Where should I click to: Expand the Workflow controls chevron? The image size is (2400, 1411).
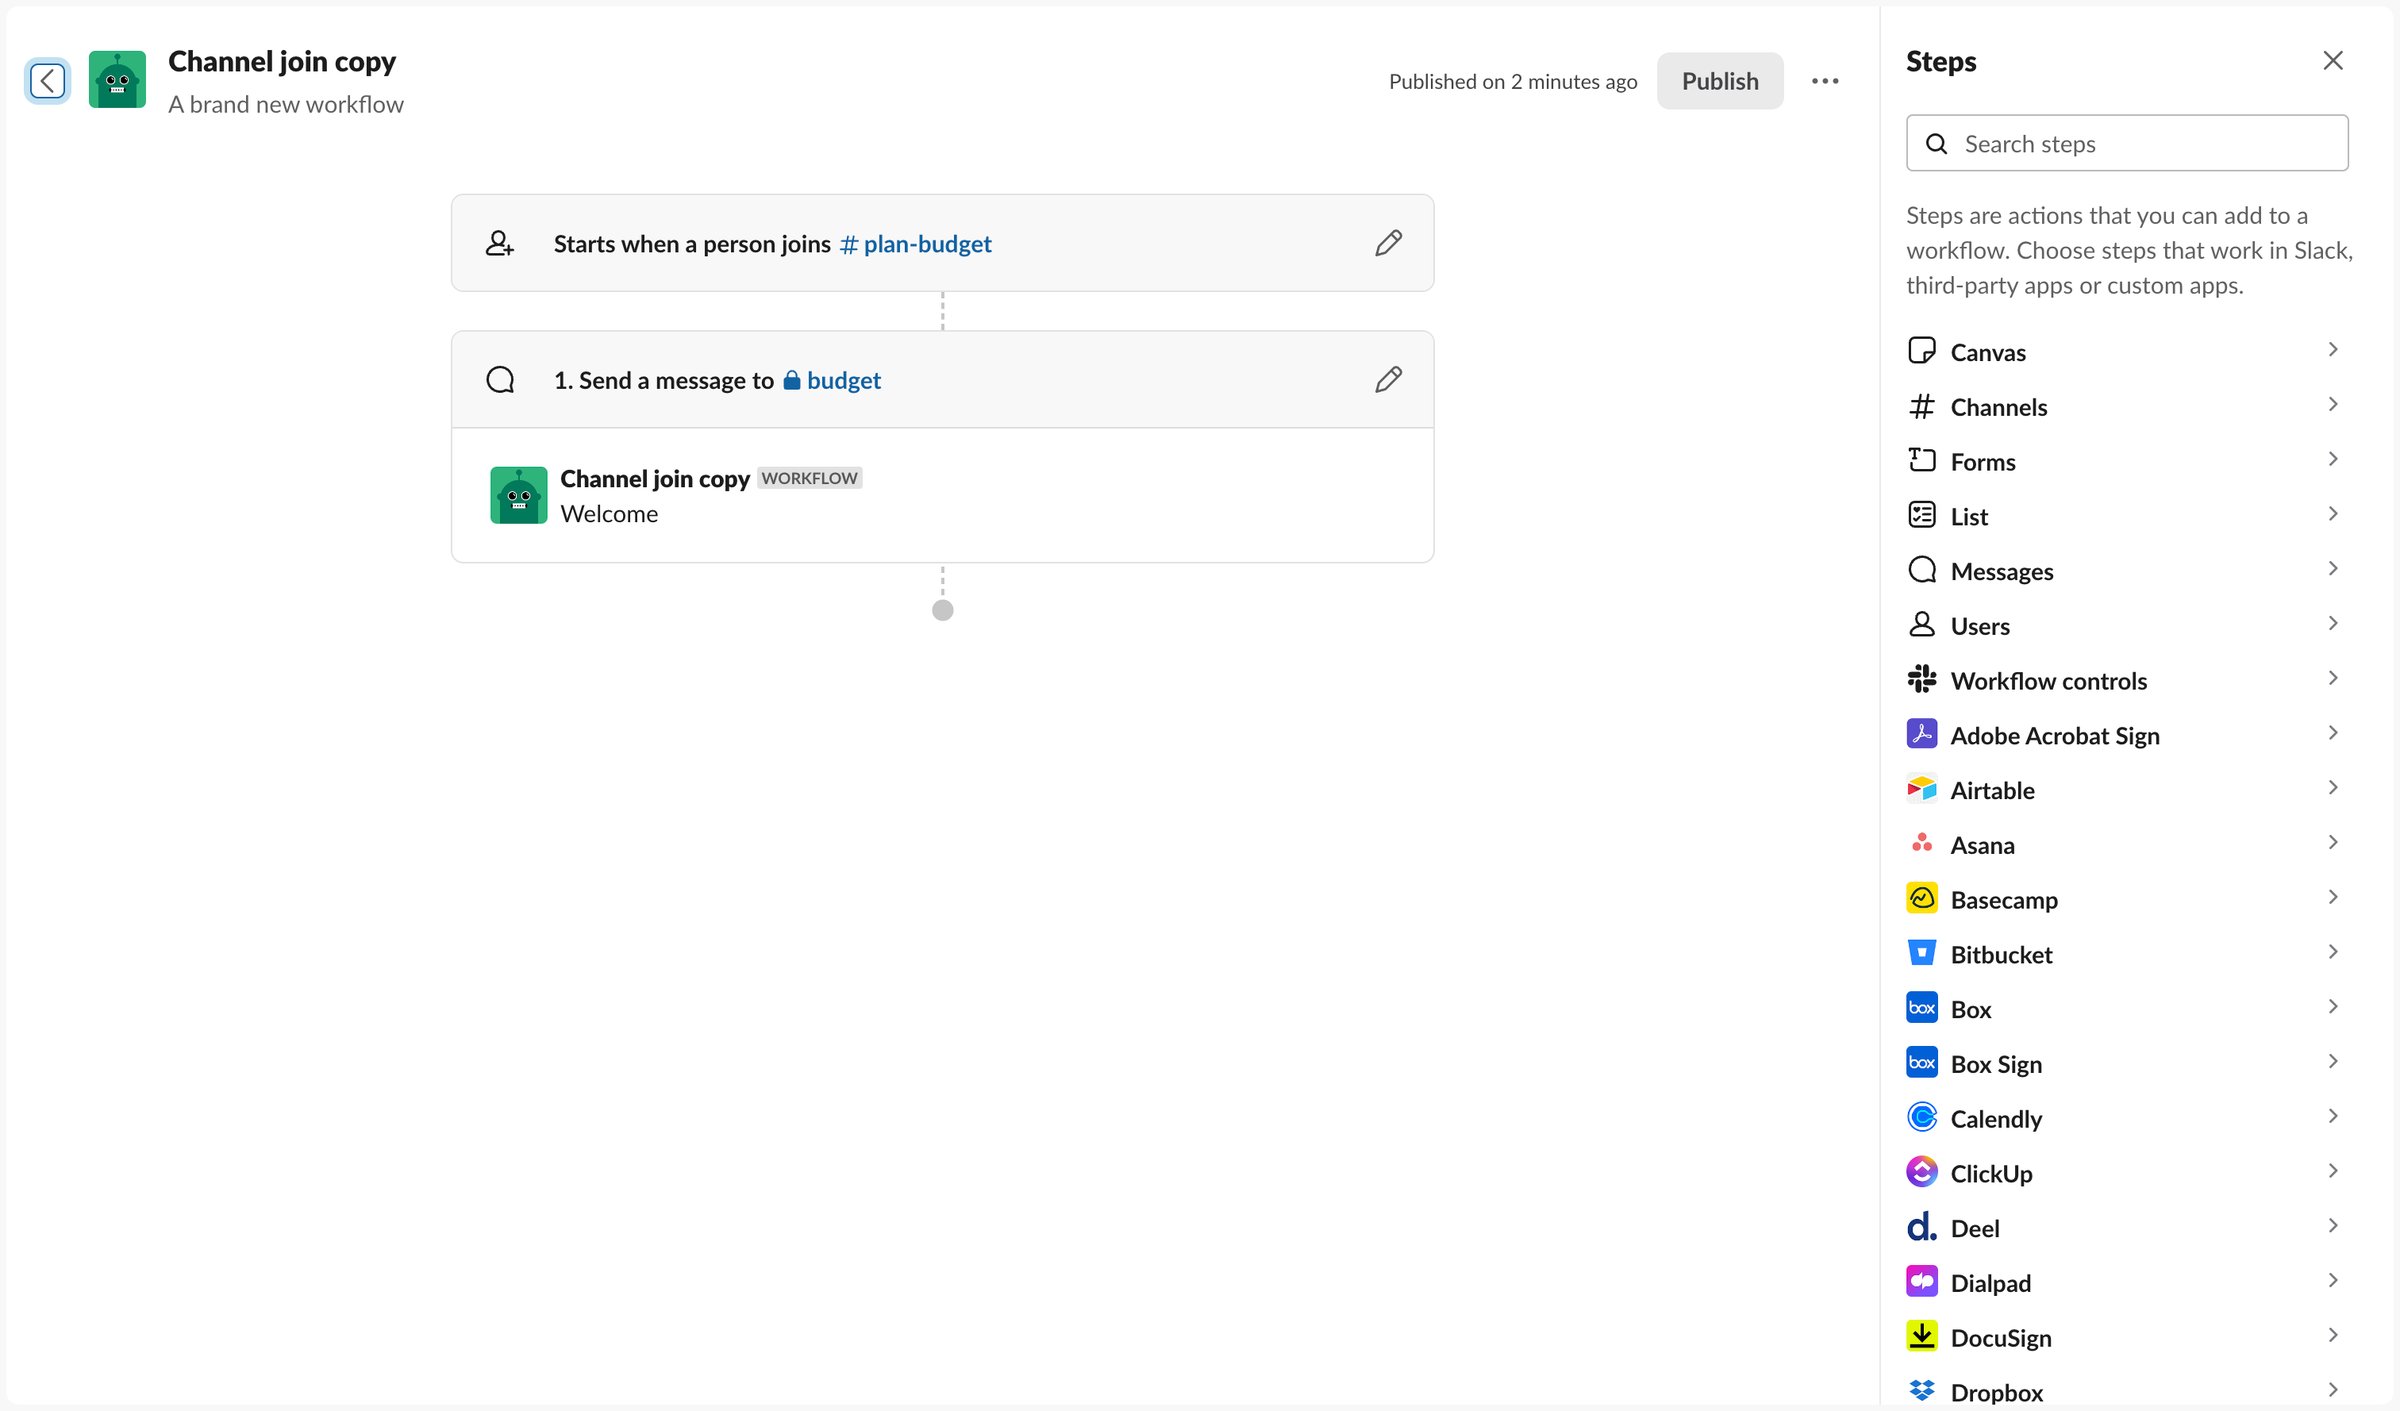[2332, 678]
